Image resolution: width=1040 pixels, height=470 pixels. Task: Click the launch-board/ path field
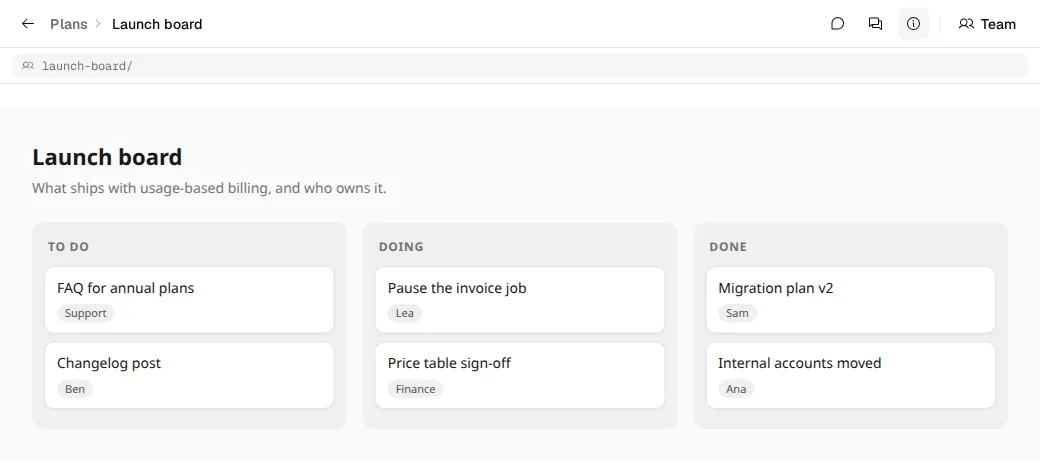(520, 66)
